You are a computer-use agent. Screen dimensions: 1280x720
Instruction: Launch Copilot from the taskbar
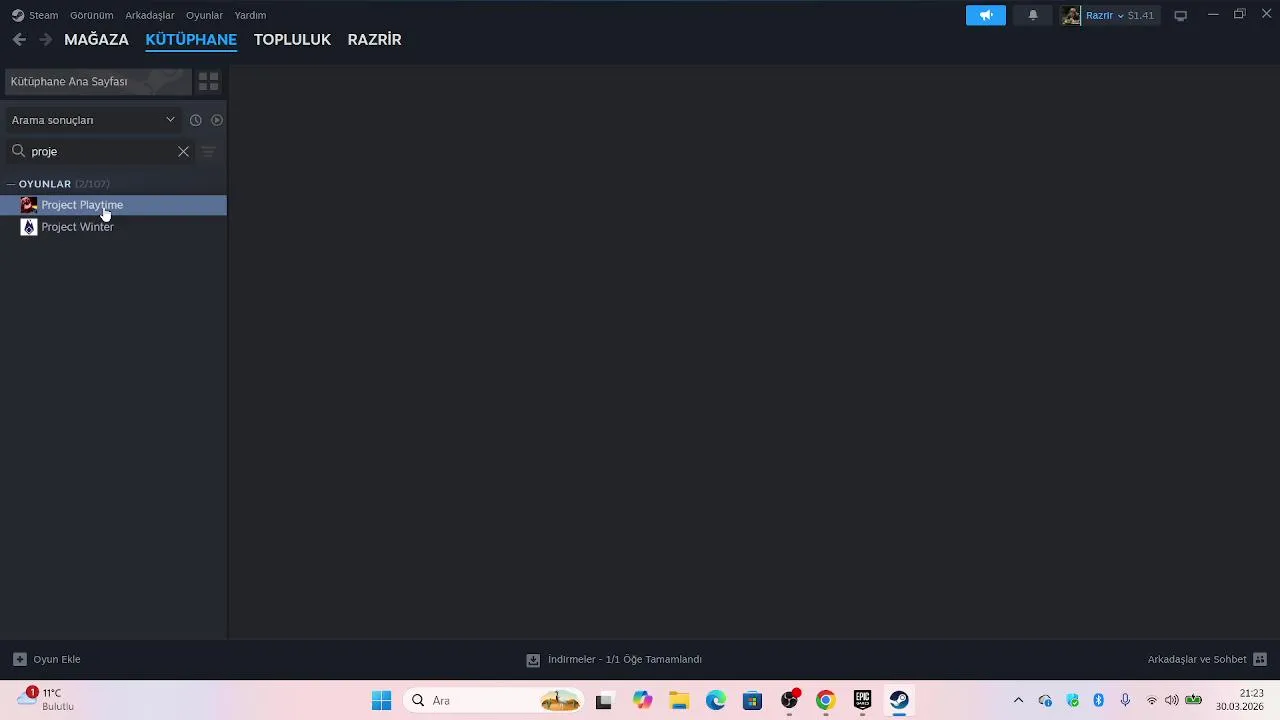click(x=642, y=701)
